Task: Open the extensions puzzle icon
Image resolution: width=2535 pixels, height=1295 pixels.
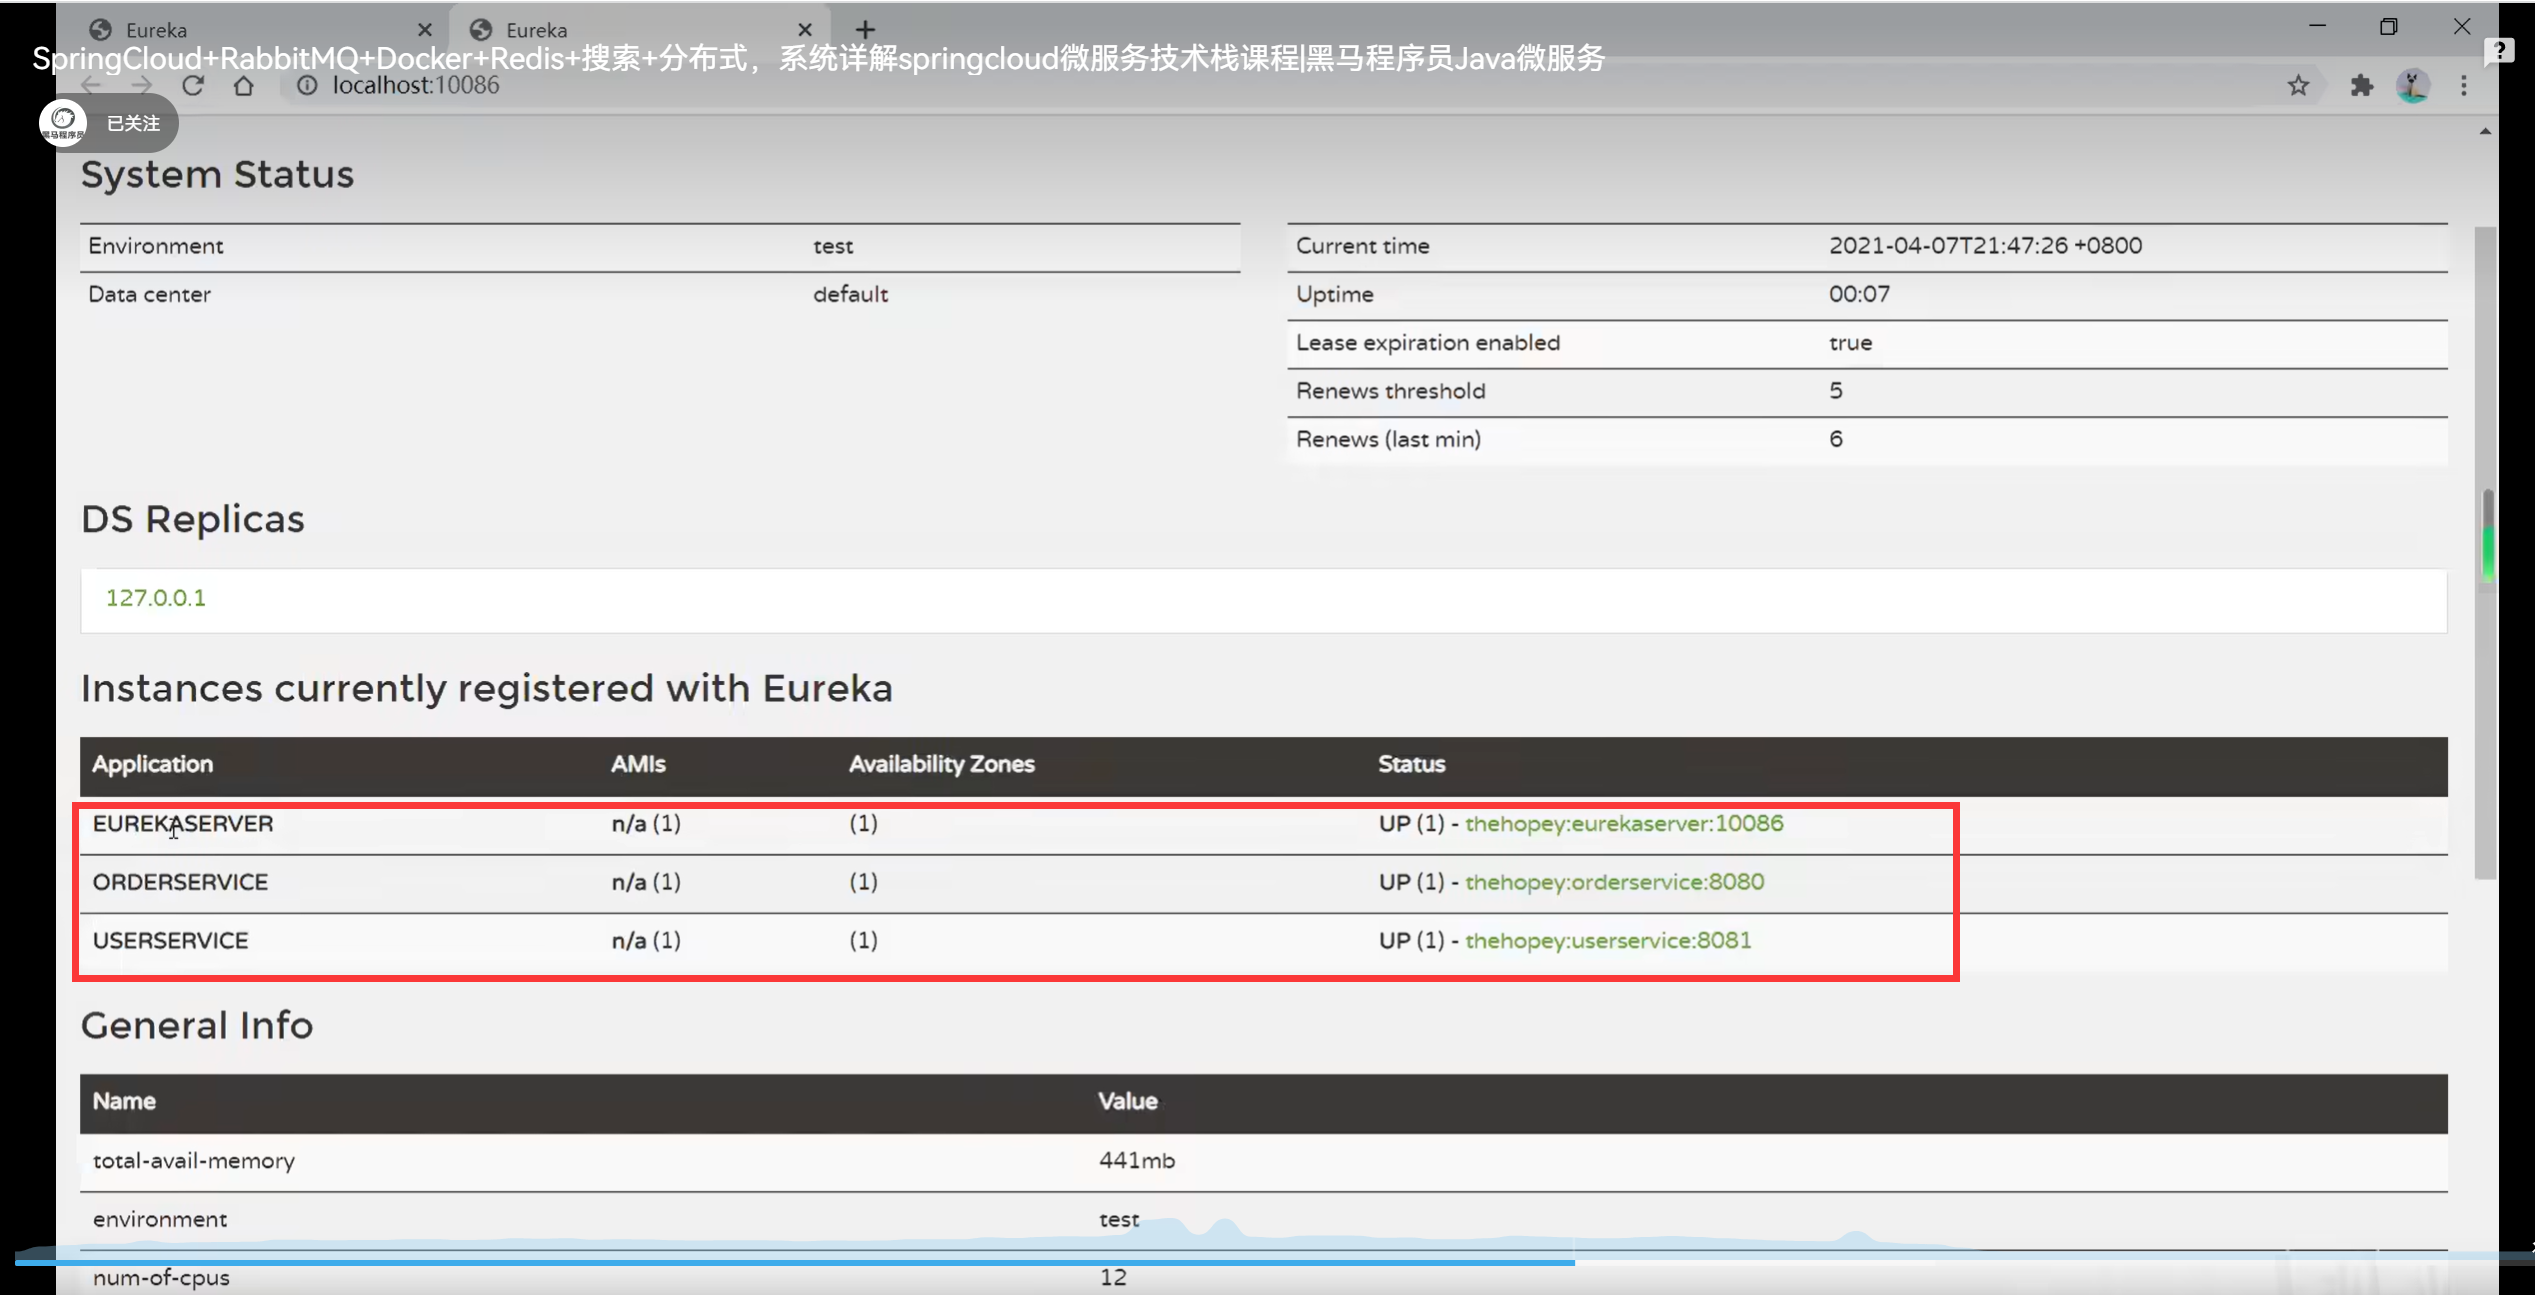Action: 2361,86
